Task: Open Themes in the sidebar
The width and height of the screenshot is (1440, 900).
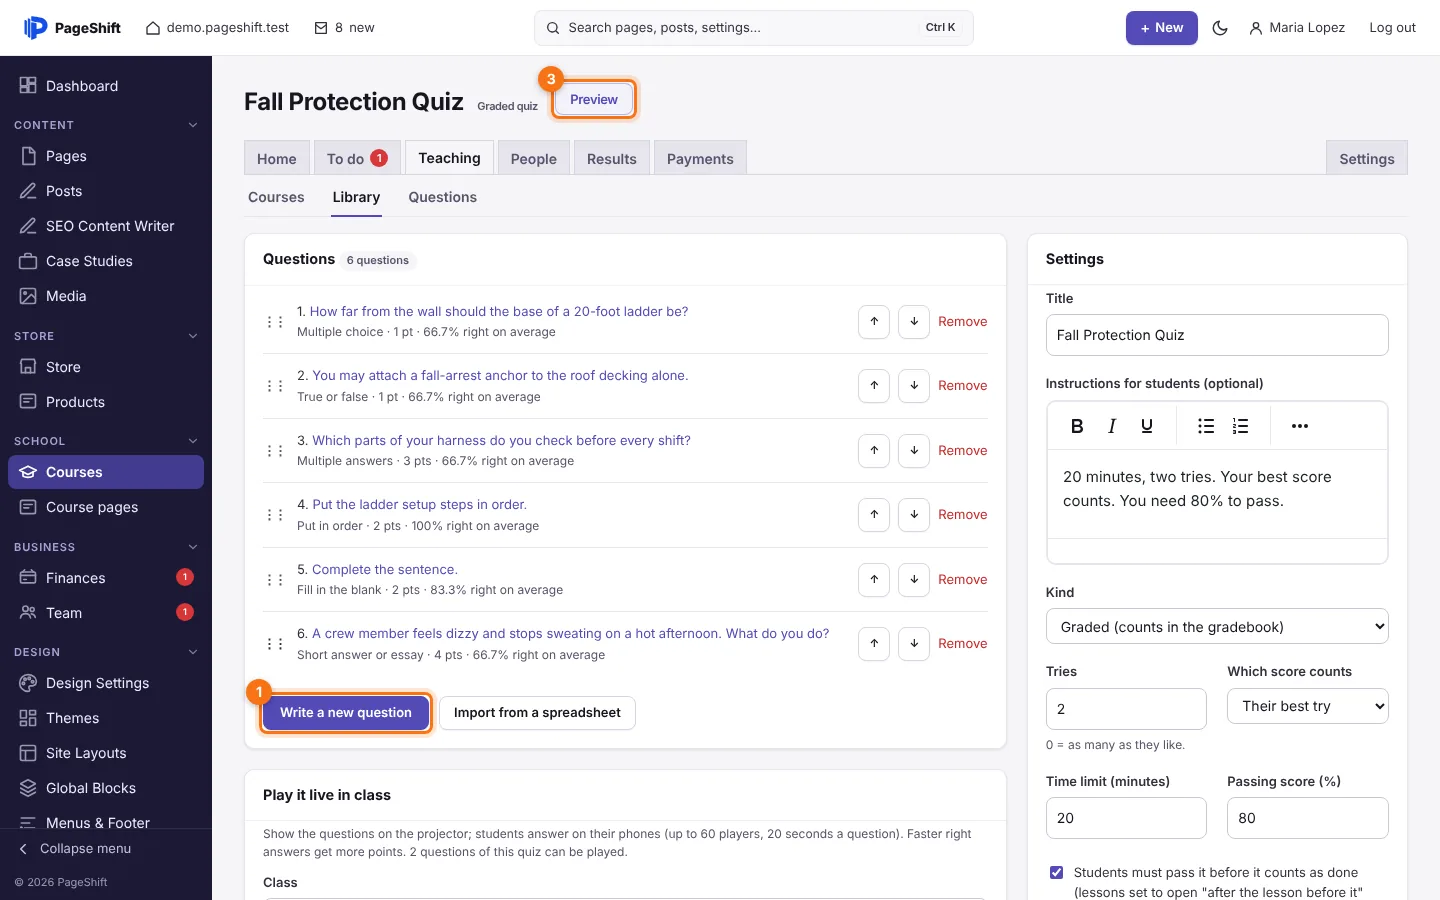Action: coord(106,718)
